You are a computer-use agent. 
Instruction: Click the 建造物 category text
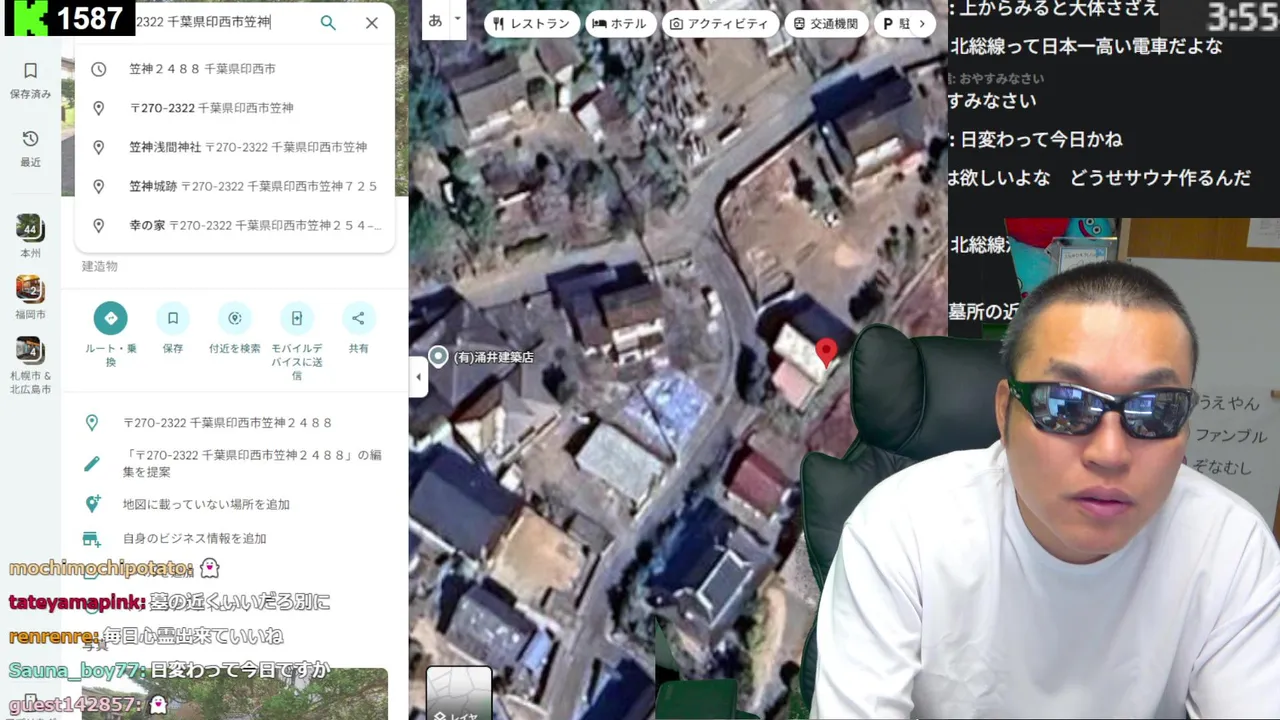[100, 266]
